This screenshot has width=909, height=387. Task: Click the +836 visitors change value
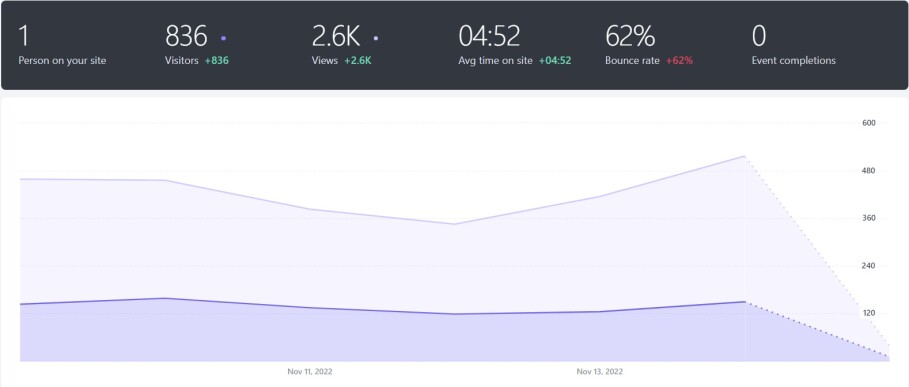click(217, 60)
